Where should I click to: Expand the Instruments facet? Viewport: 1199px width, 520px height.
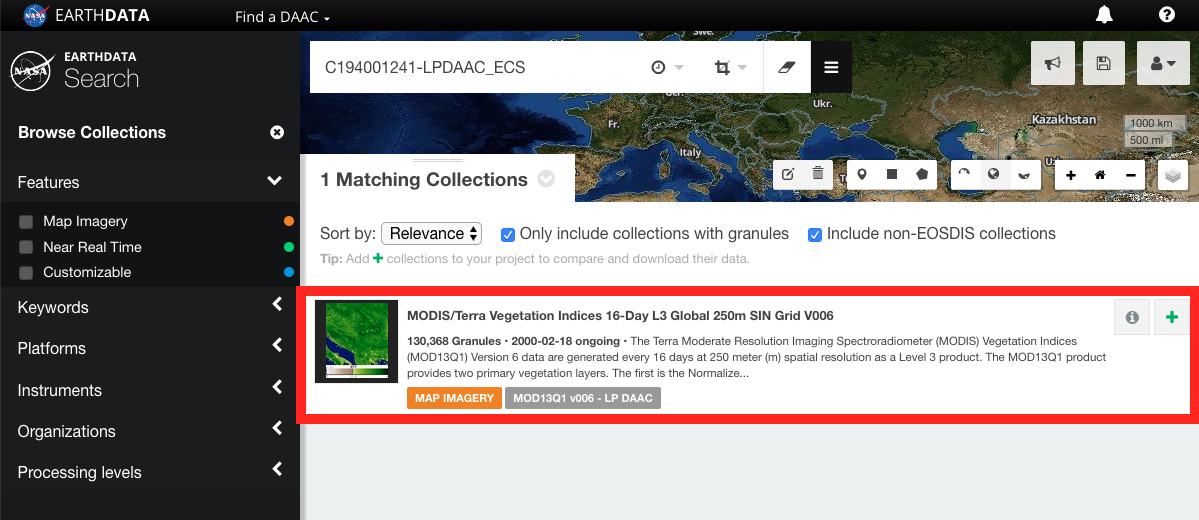coord(150,390)
